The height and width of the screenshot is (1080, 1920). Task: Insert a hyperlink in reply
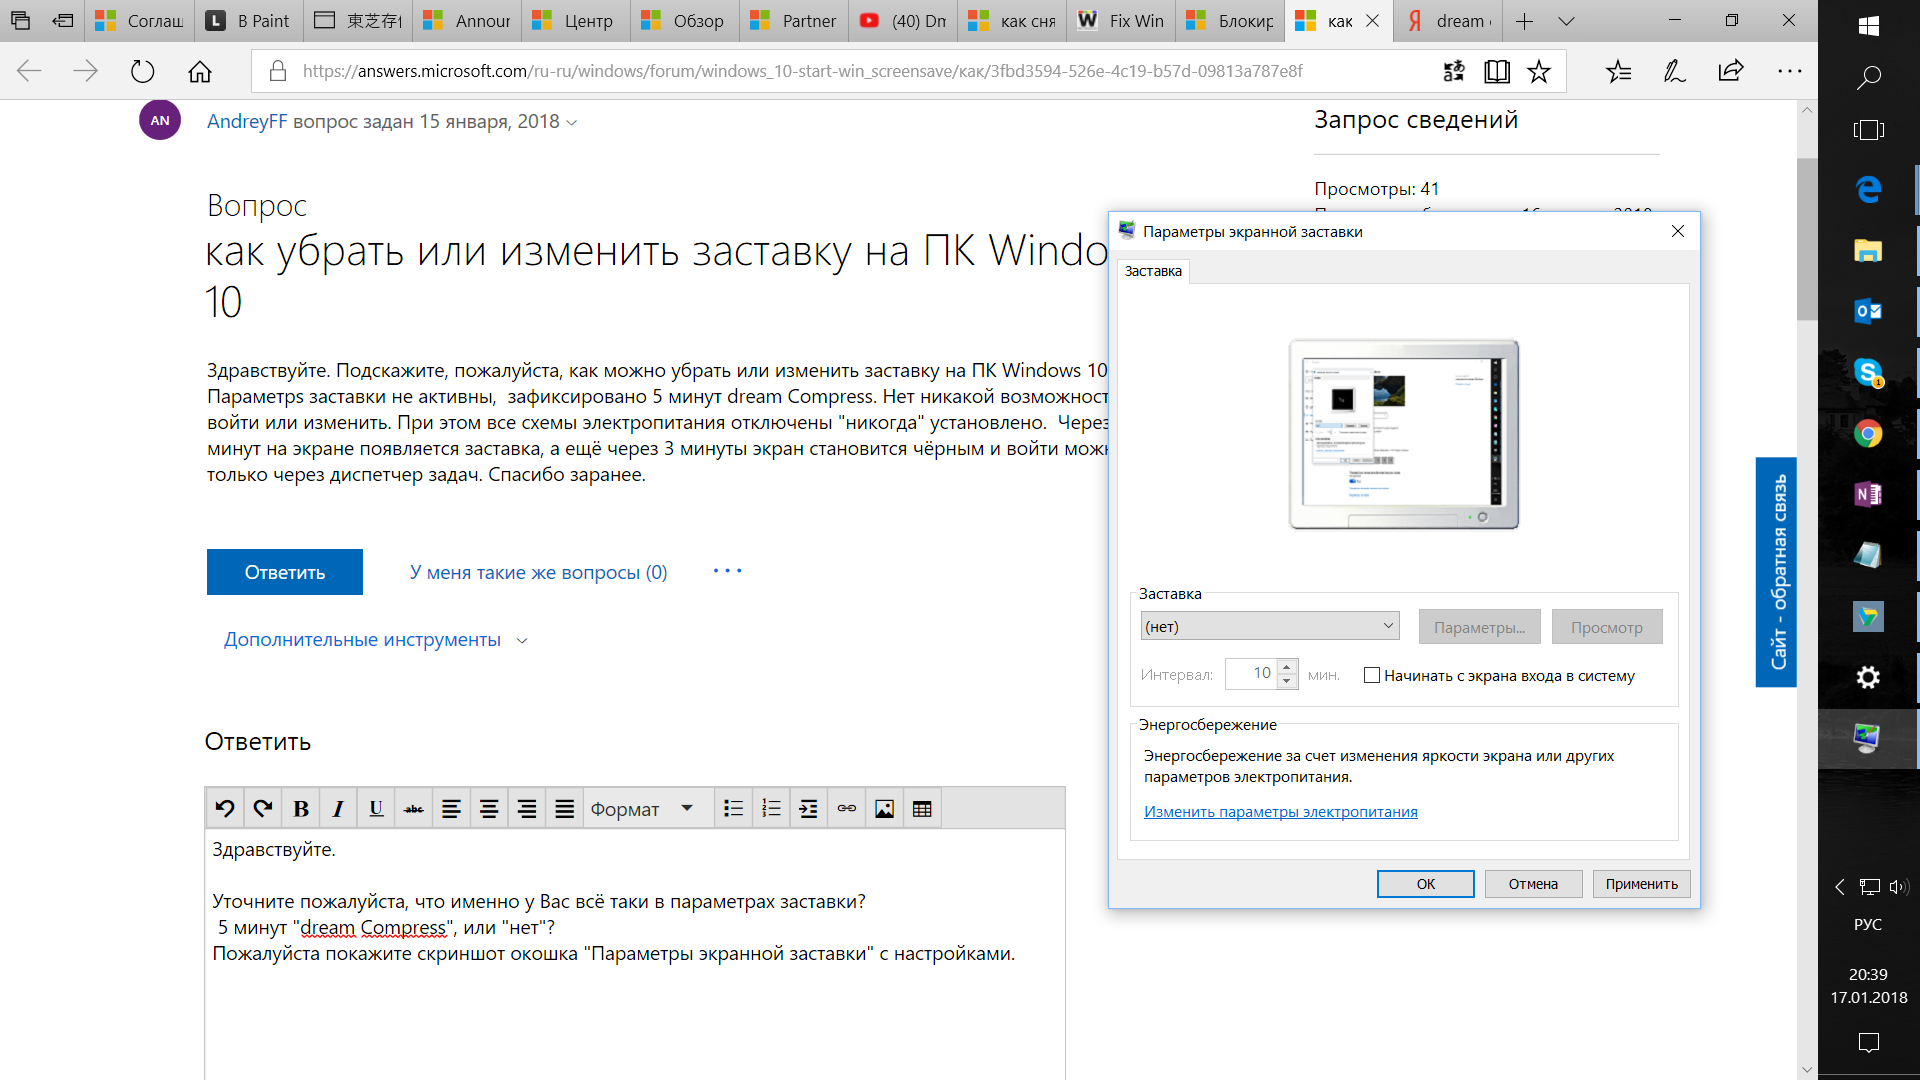(x=847, y=808)
